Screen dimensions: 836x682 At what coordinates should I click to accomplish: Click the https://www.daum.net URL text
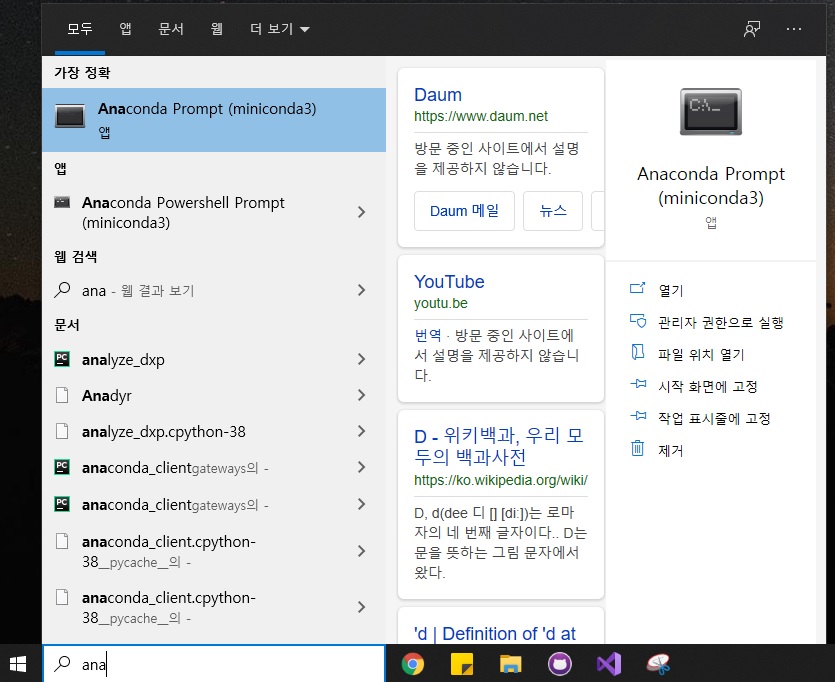(x=480, y=116)
